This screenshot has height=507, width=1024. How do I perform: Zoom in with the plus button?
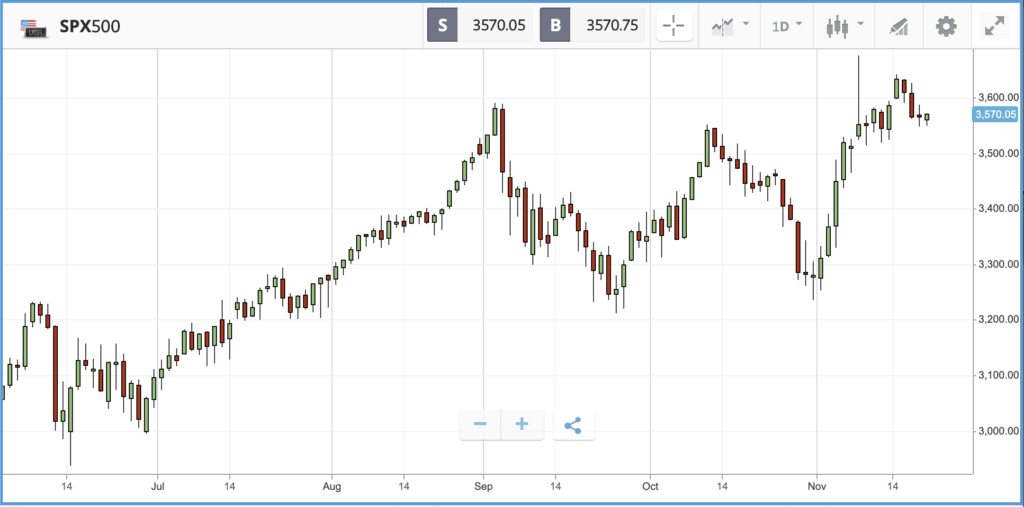pos(521,425)
